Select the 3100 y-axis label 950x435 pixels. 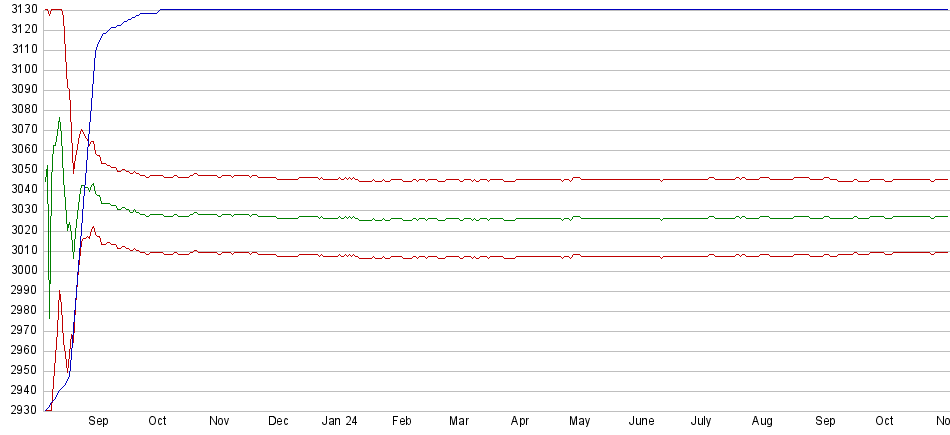(21, 70)
